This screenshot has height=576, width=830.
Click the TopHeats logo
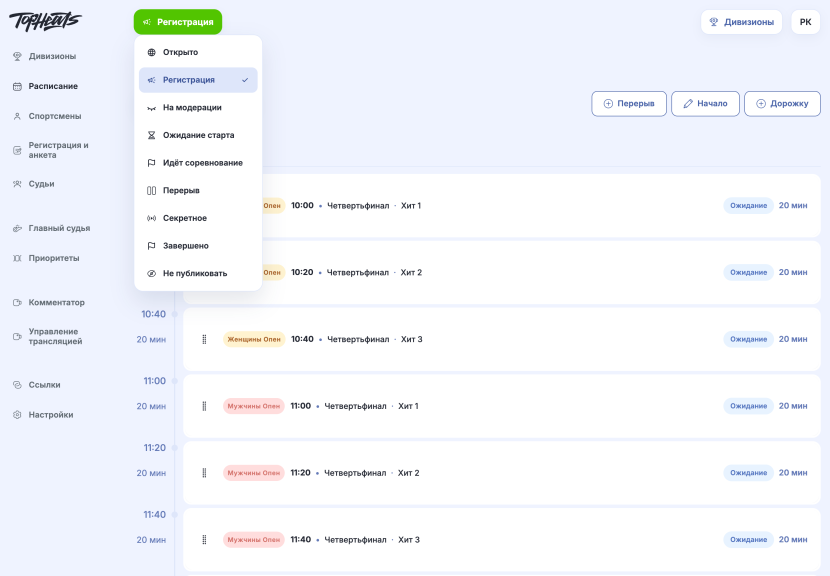click(x=45, y=21)
